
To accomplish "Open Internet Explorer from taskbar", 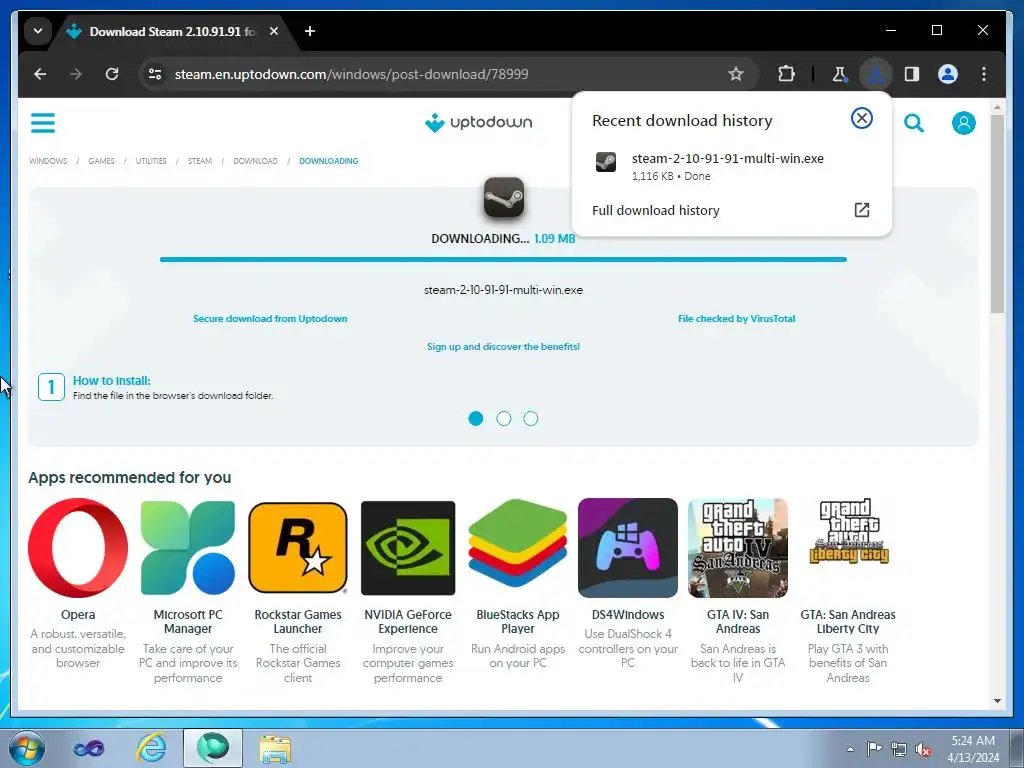I will [152, 748].
